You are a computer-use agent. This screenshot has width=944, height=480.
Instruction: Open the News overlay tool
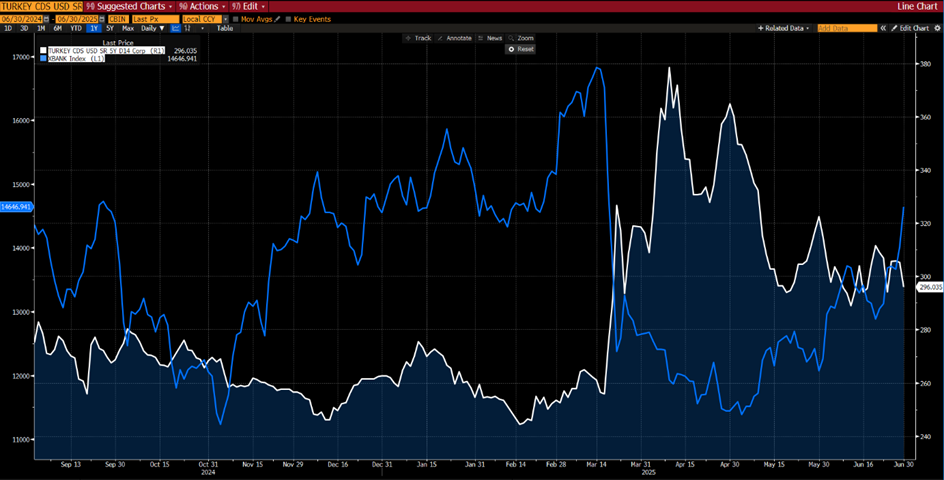point(492,38)
